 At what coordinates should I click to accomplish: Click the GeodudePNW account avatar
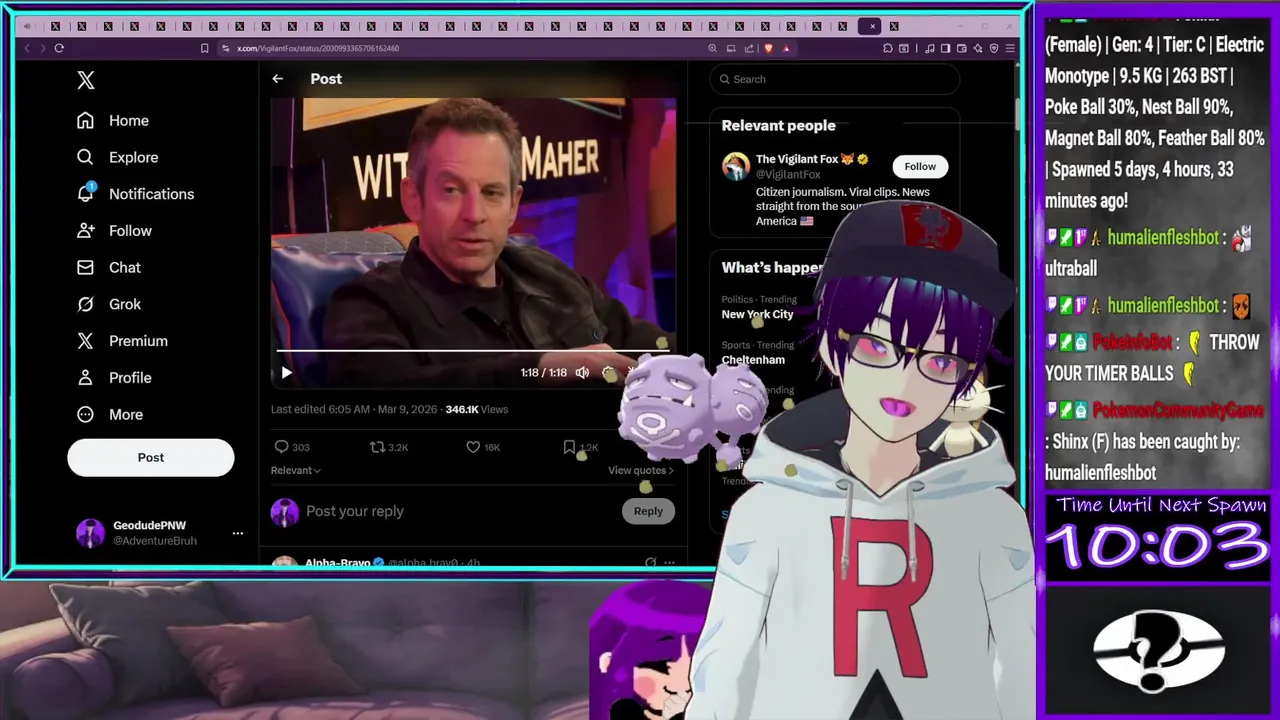91,533
